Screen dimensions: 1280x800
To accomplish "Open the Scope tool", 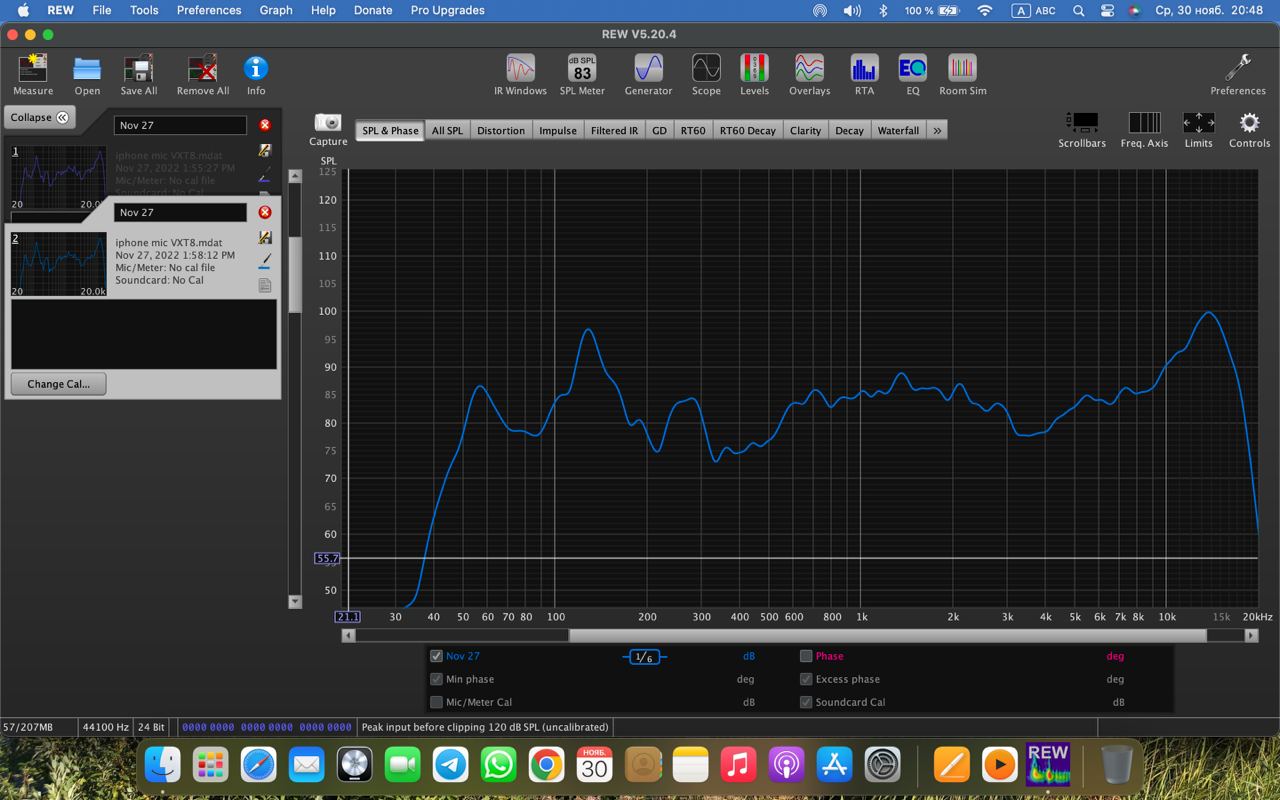I will (706, 67).
